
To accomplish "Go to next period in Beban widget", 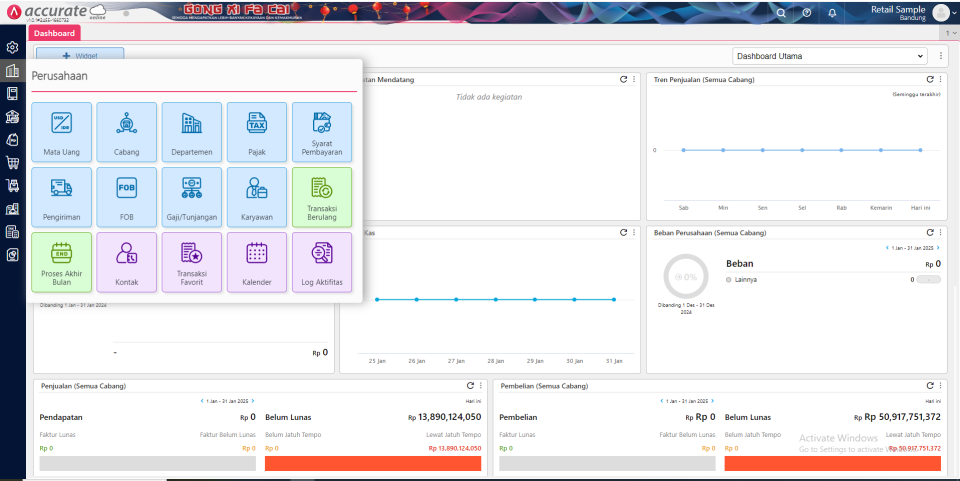I will pos(938,248).
